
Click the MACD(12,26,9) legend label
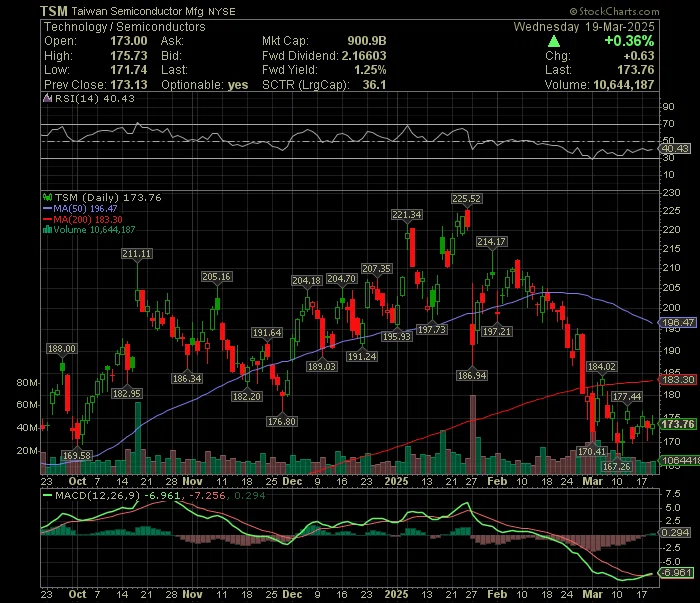point(97,495)
